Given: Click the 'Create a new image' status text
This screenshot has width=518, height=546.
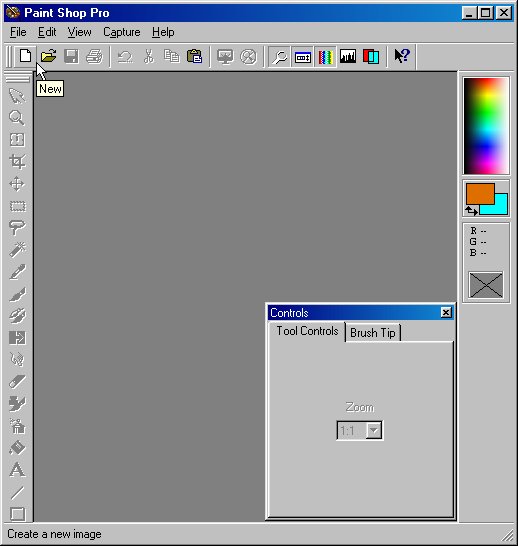Looking at the screenshot, I should click(54, 534).
